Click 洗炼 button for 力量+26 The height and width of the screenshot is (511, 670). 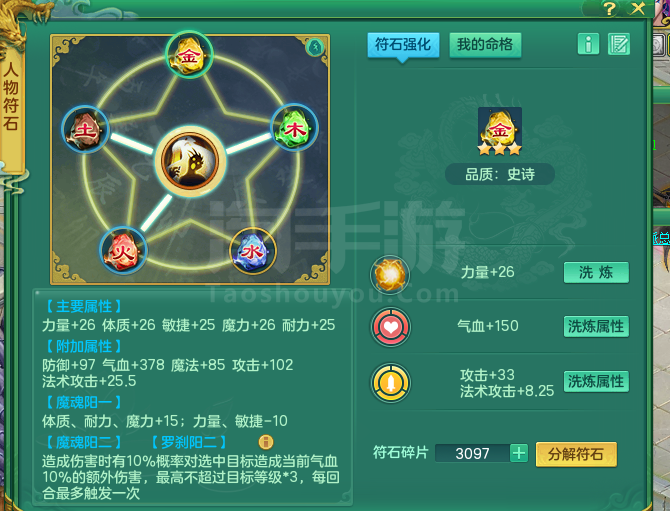pyautogui.click(x=596, y=273)
